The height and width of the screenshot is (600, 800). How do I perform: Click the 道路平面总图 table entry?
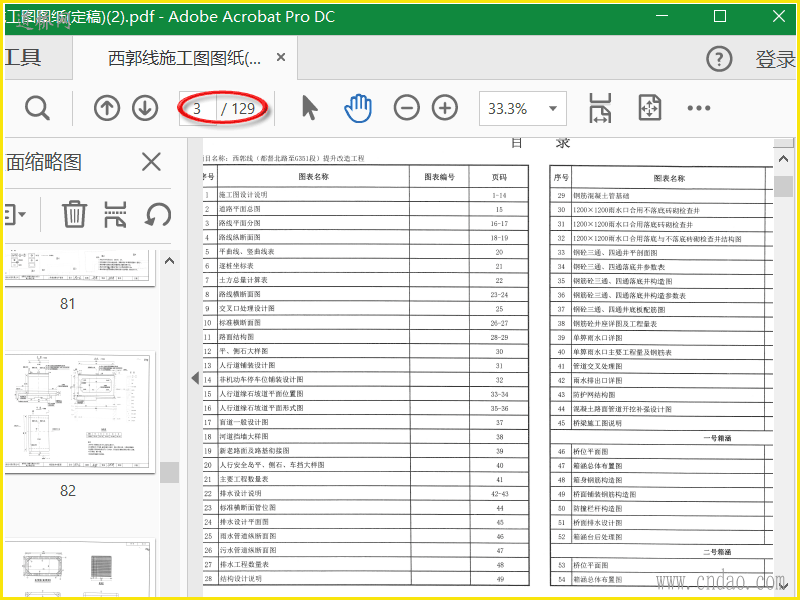coord(240,209)
